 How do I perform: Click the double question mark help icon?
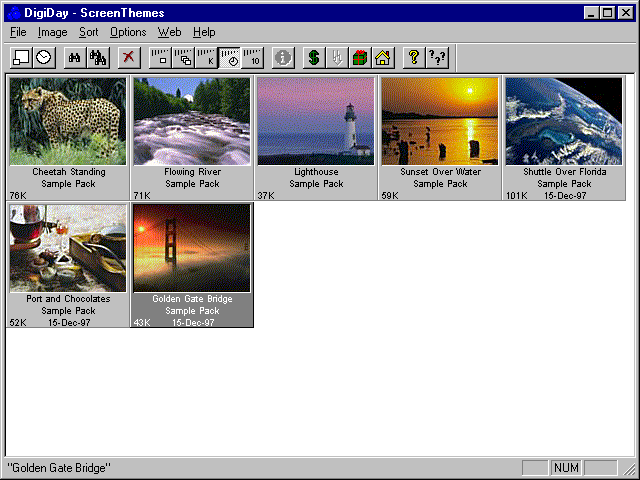tap(437, 58)
